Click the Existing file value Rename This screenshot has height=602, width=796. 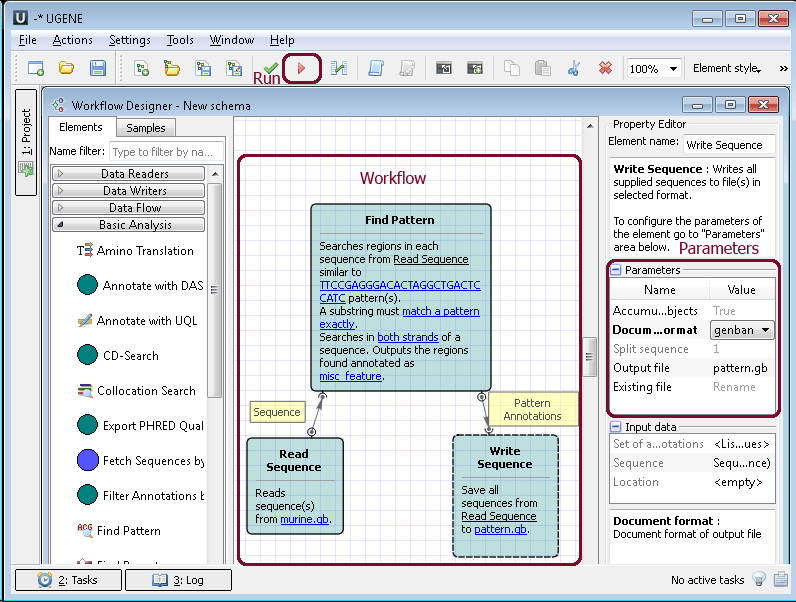(734, 387)
